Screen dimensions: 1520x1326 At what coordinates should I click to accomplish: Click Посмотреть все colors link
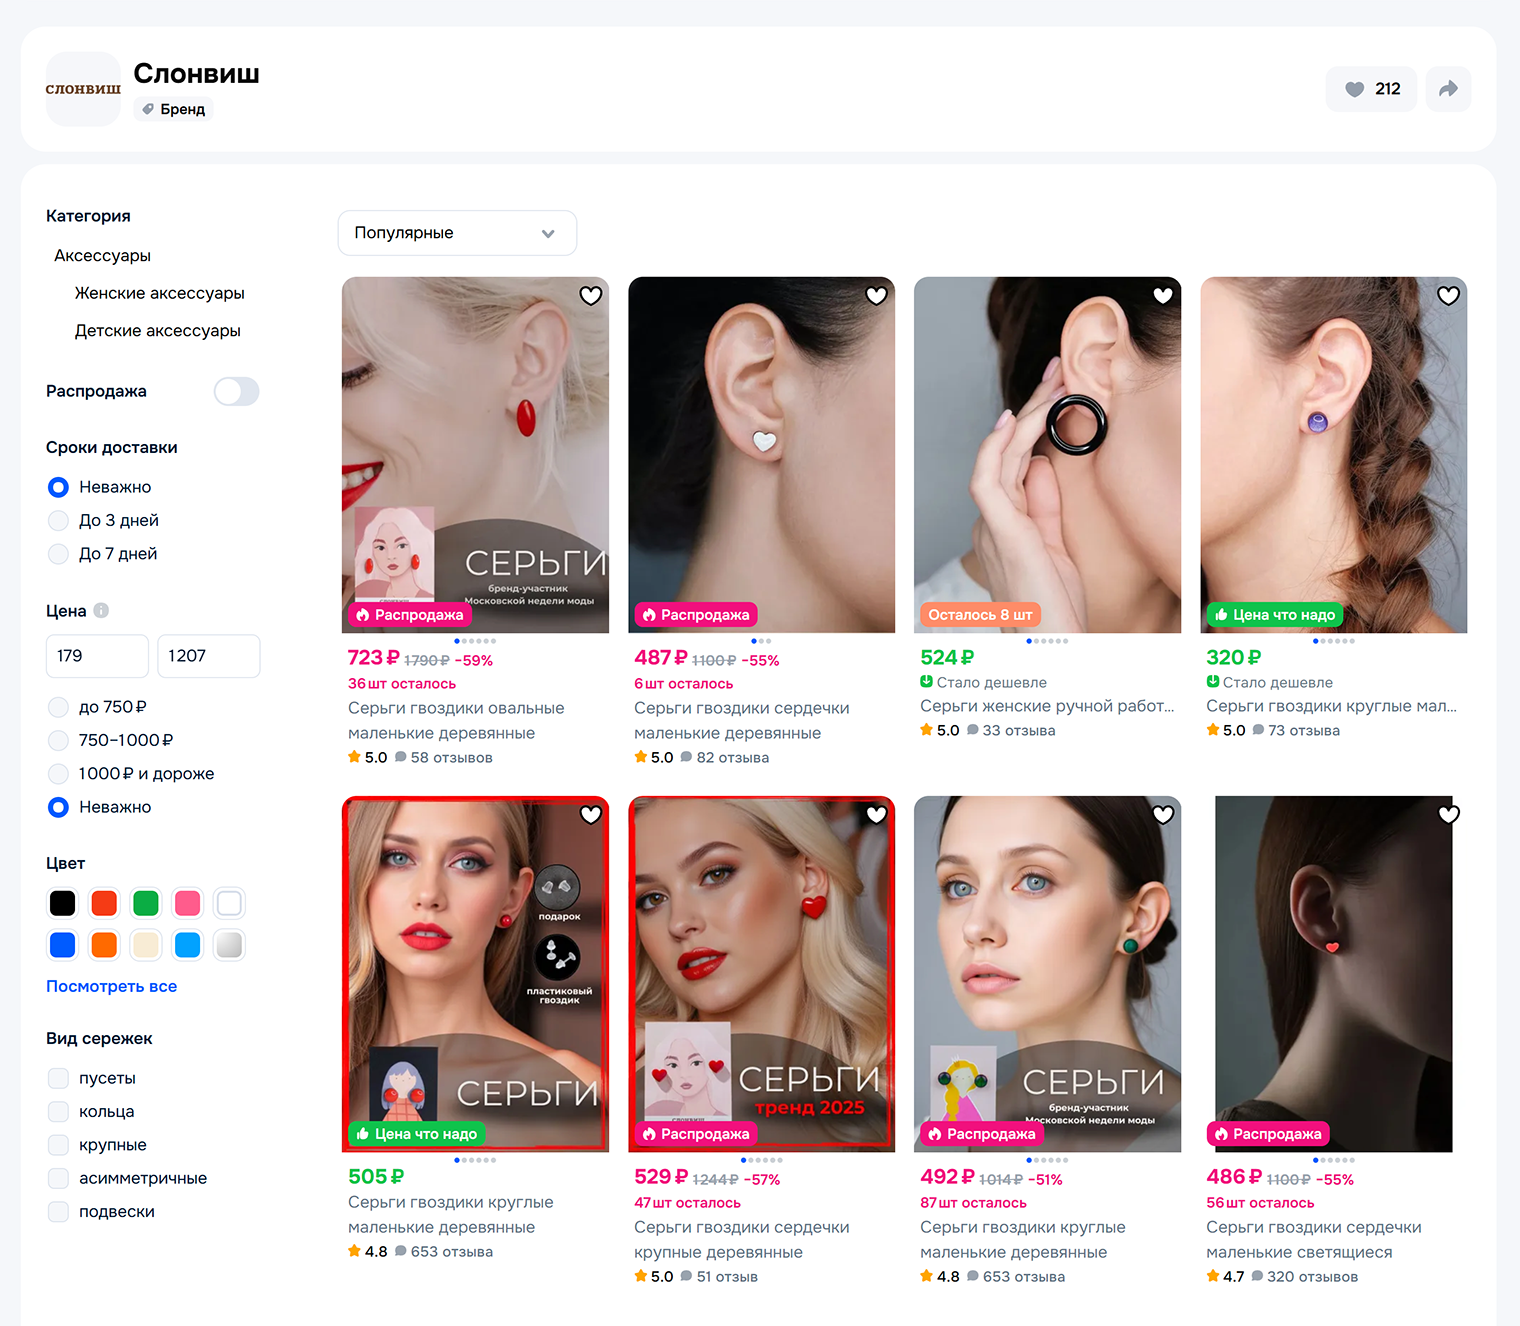click(x=111, y=986)
